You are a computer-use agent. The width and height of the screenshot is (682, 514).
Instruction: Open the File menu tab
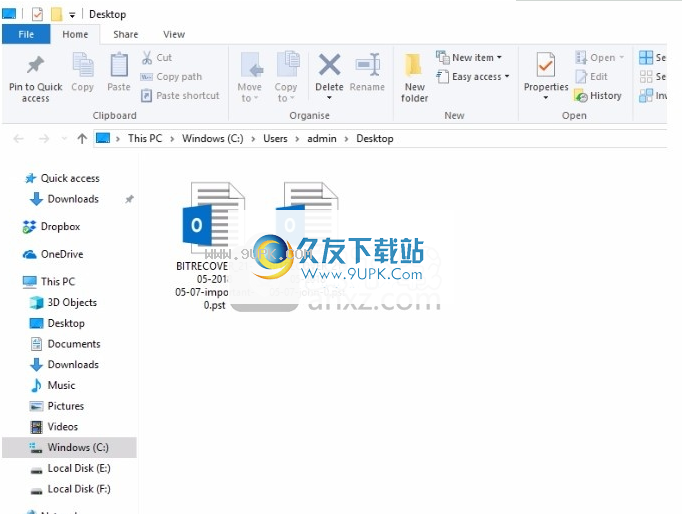coord(26,34)
